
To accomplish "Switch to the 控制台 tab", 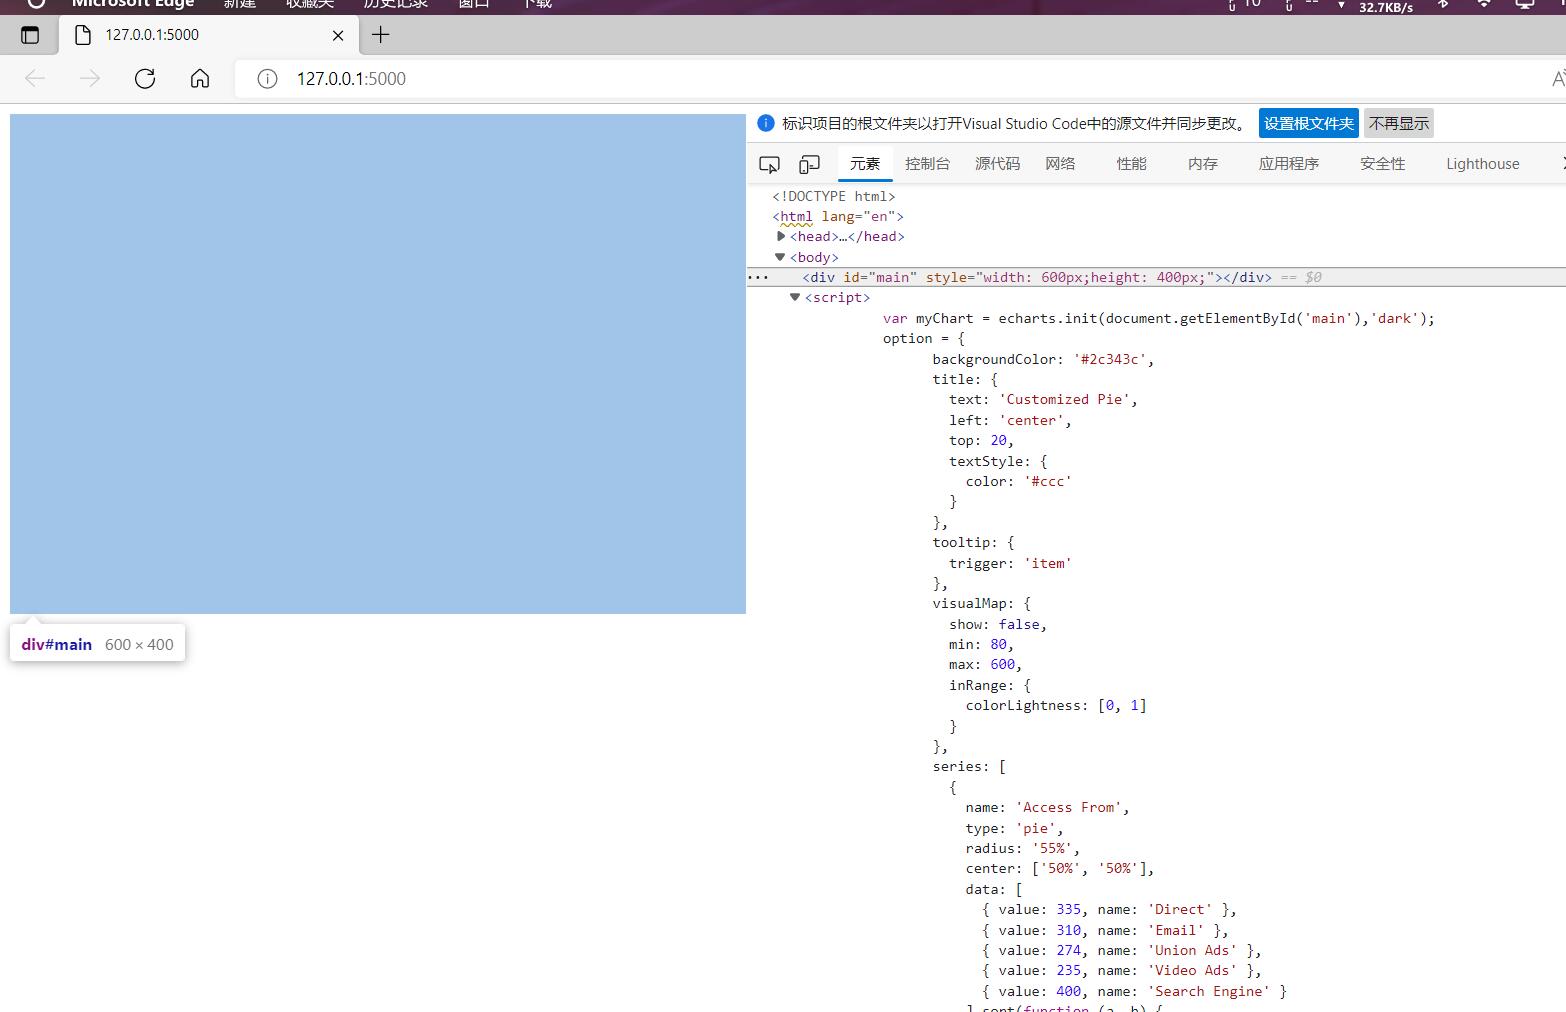I will (927, 164).
